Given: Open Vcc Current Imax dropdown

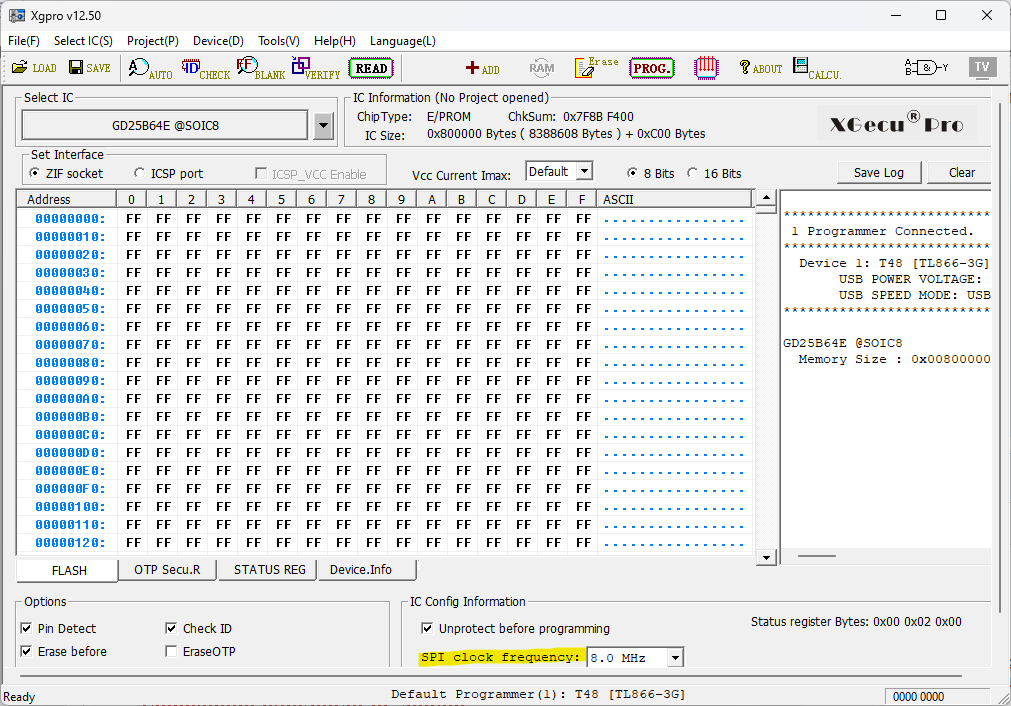Looking at the screenshot, I should 584,172.
